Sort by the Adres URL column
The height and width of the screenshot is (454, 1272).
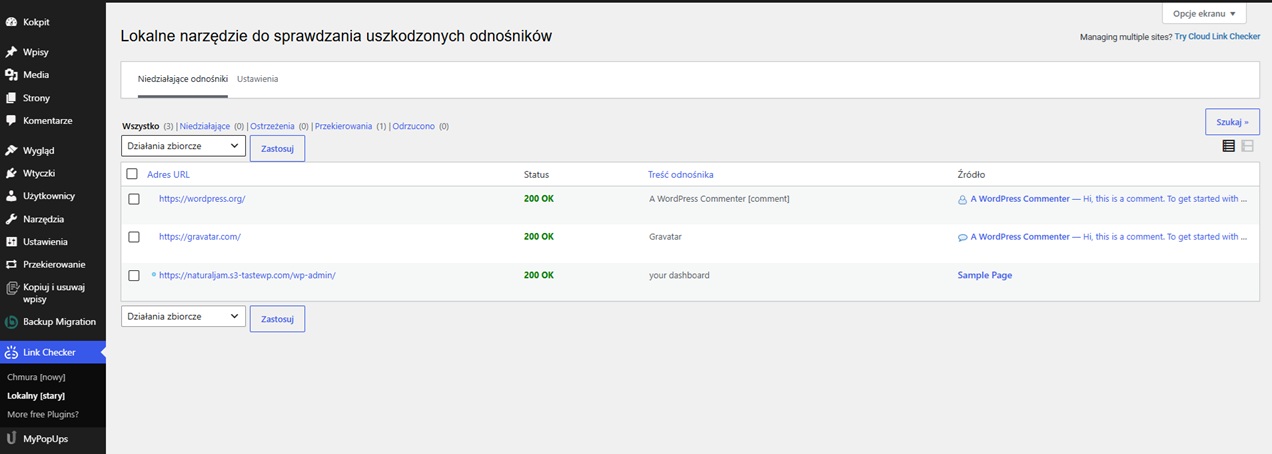click(168, 174)
